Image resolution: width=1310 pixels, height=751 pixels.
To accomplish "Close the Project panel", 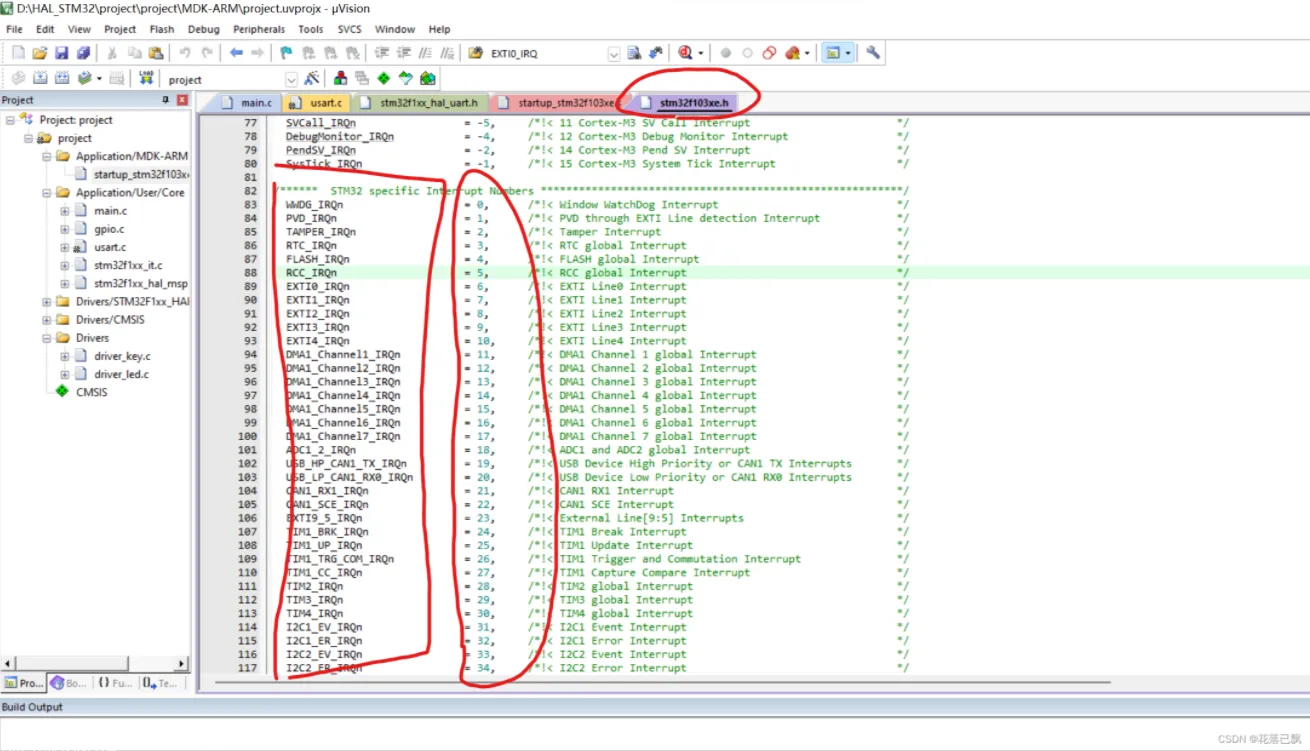I will coord(182,100).
